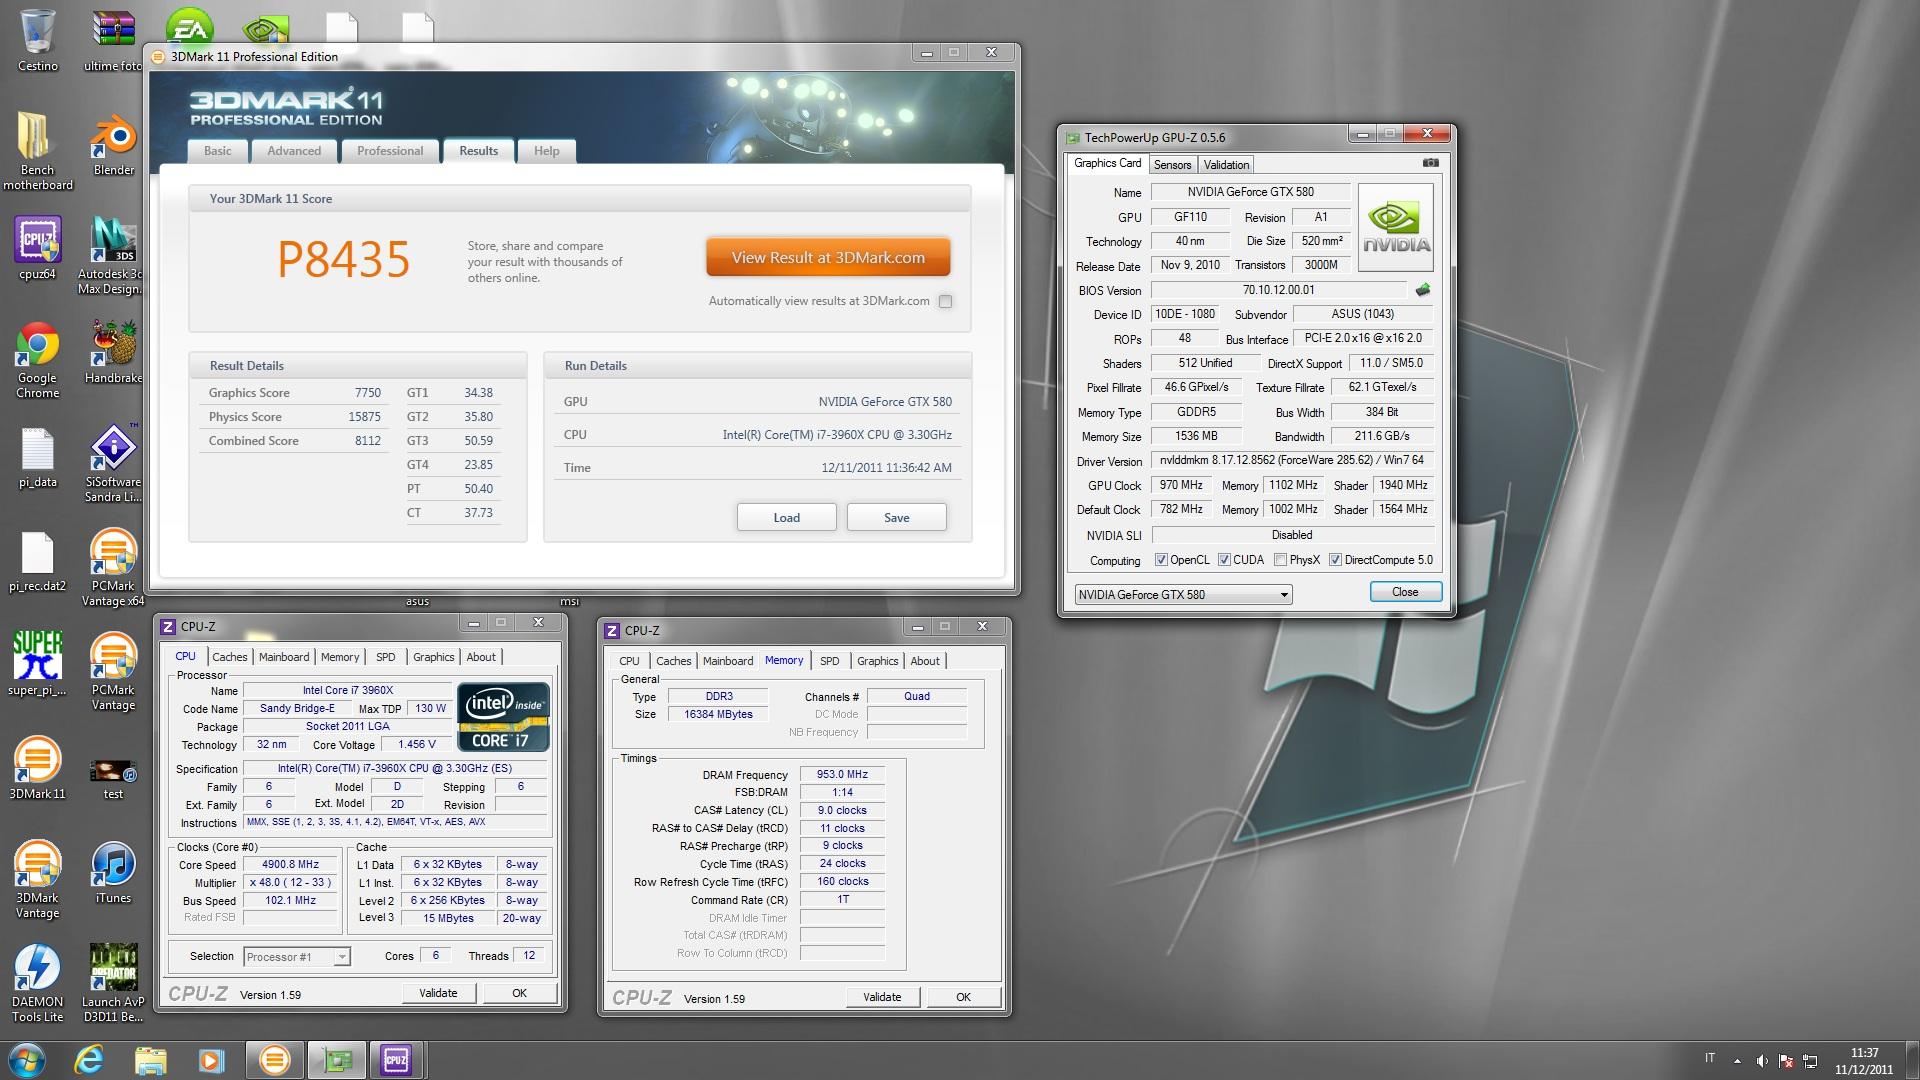Open the NVIDIA GeForce GTX 580 dropdown
Image resolution: width=1920 pixels, height=1080 pixels.
(1183, 594)
